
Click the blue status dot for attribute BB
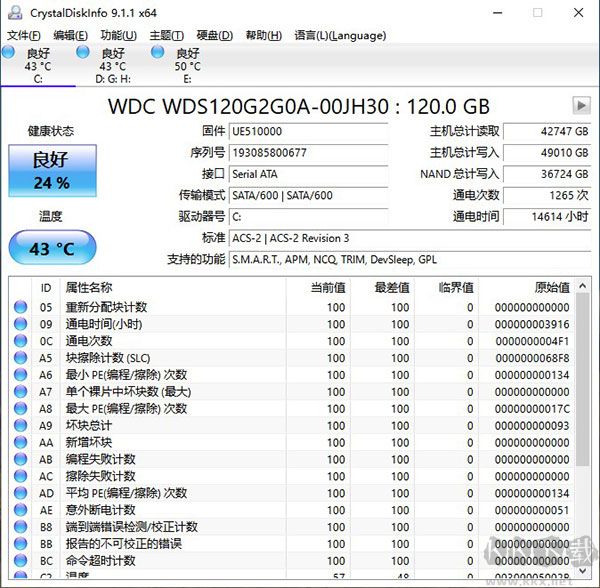(x=20, y=544)
